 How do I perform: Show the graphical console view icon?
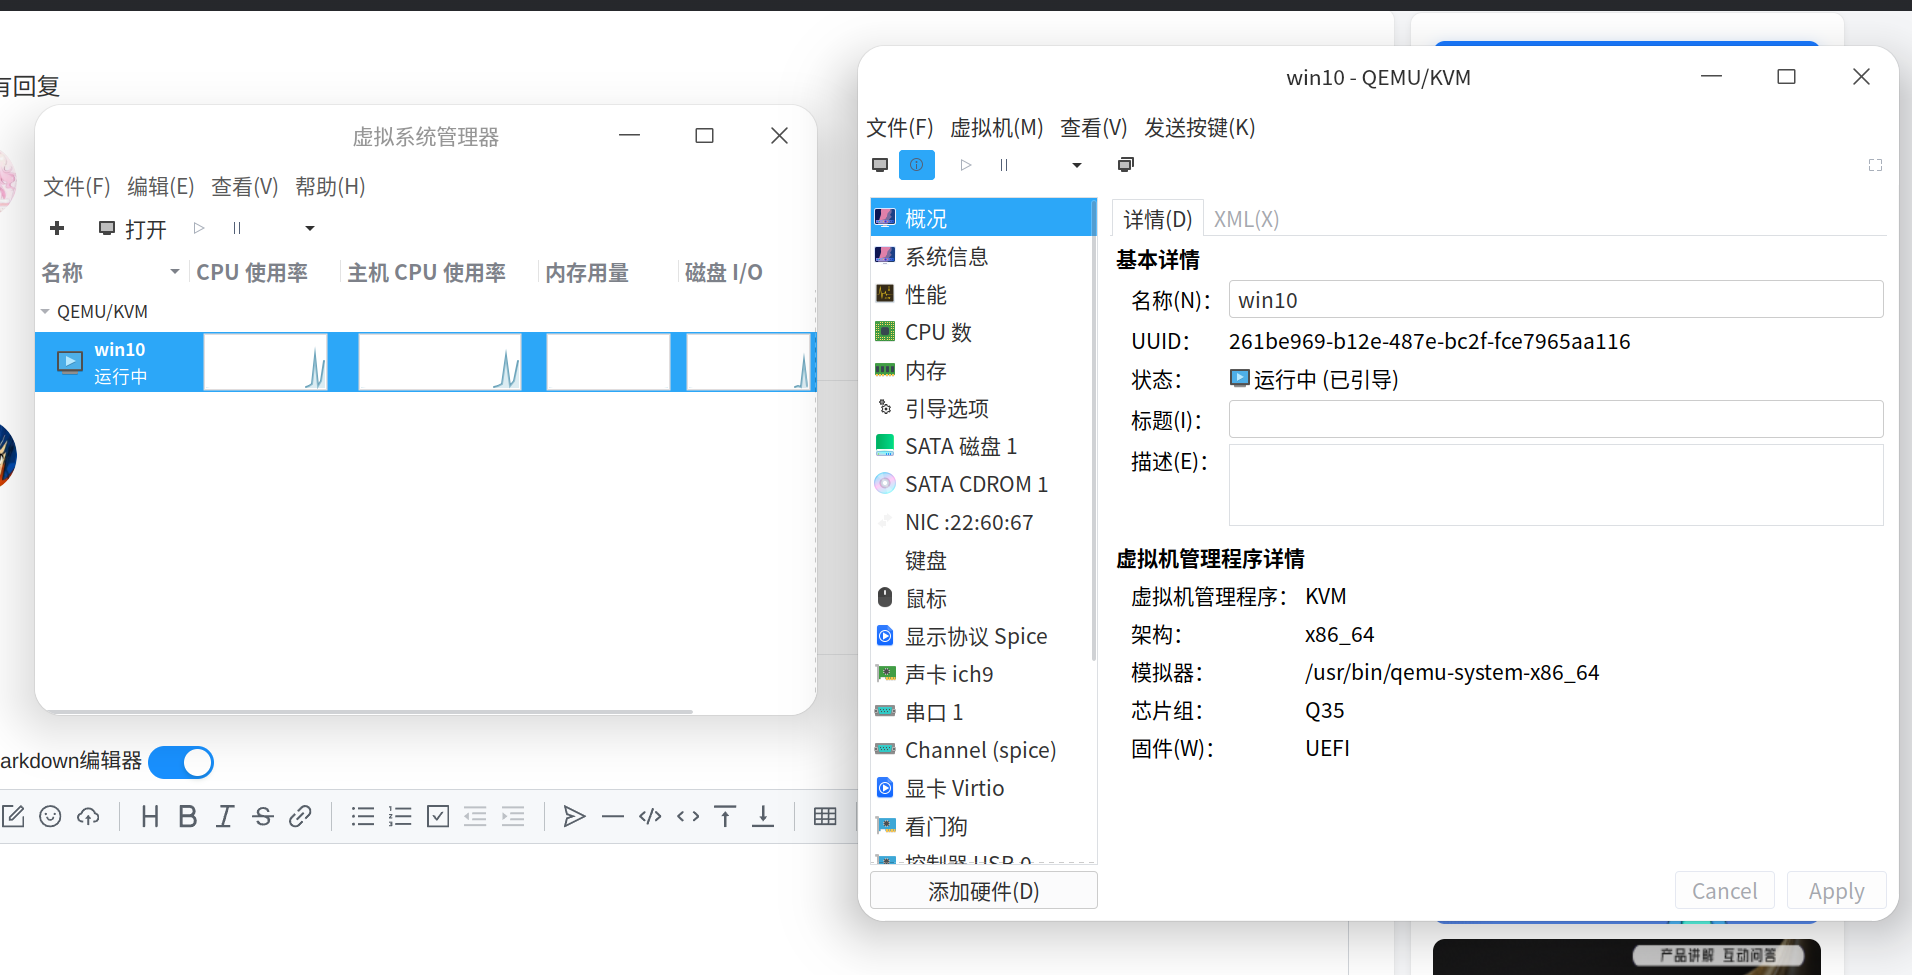click(880, 165)
